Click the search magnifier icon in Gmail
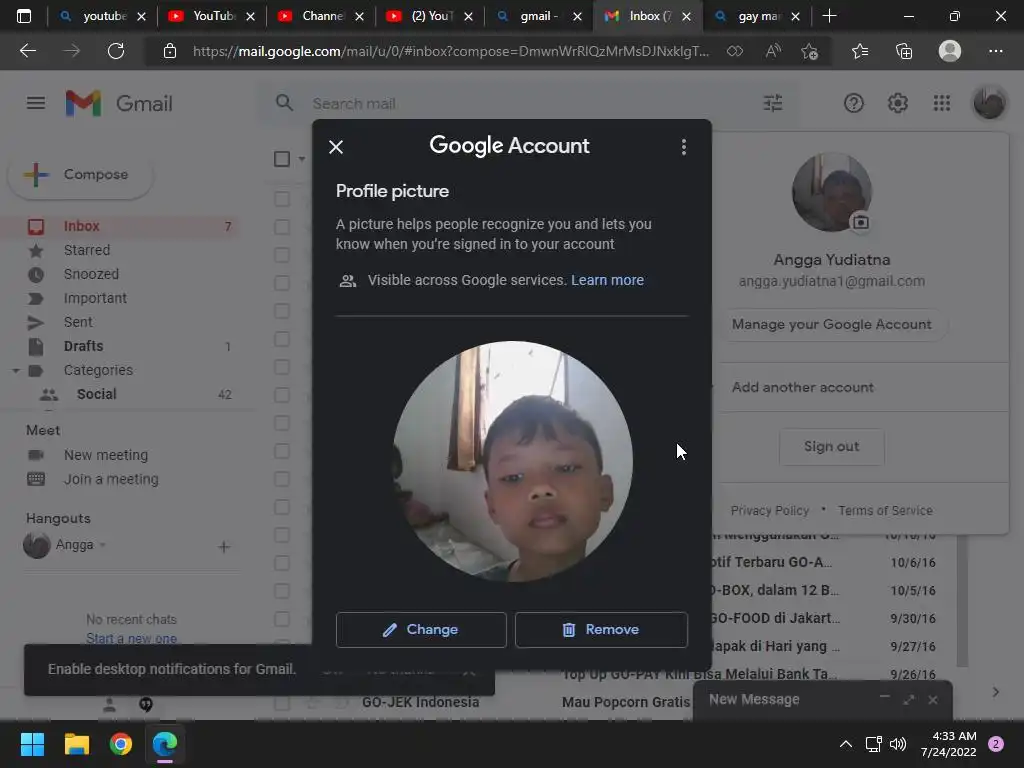This screenshot has height=768, width=1024. (x=284, y=103)
